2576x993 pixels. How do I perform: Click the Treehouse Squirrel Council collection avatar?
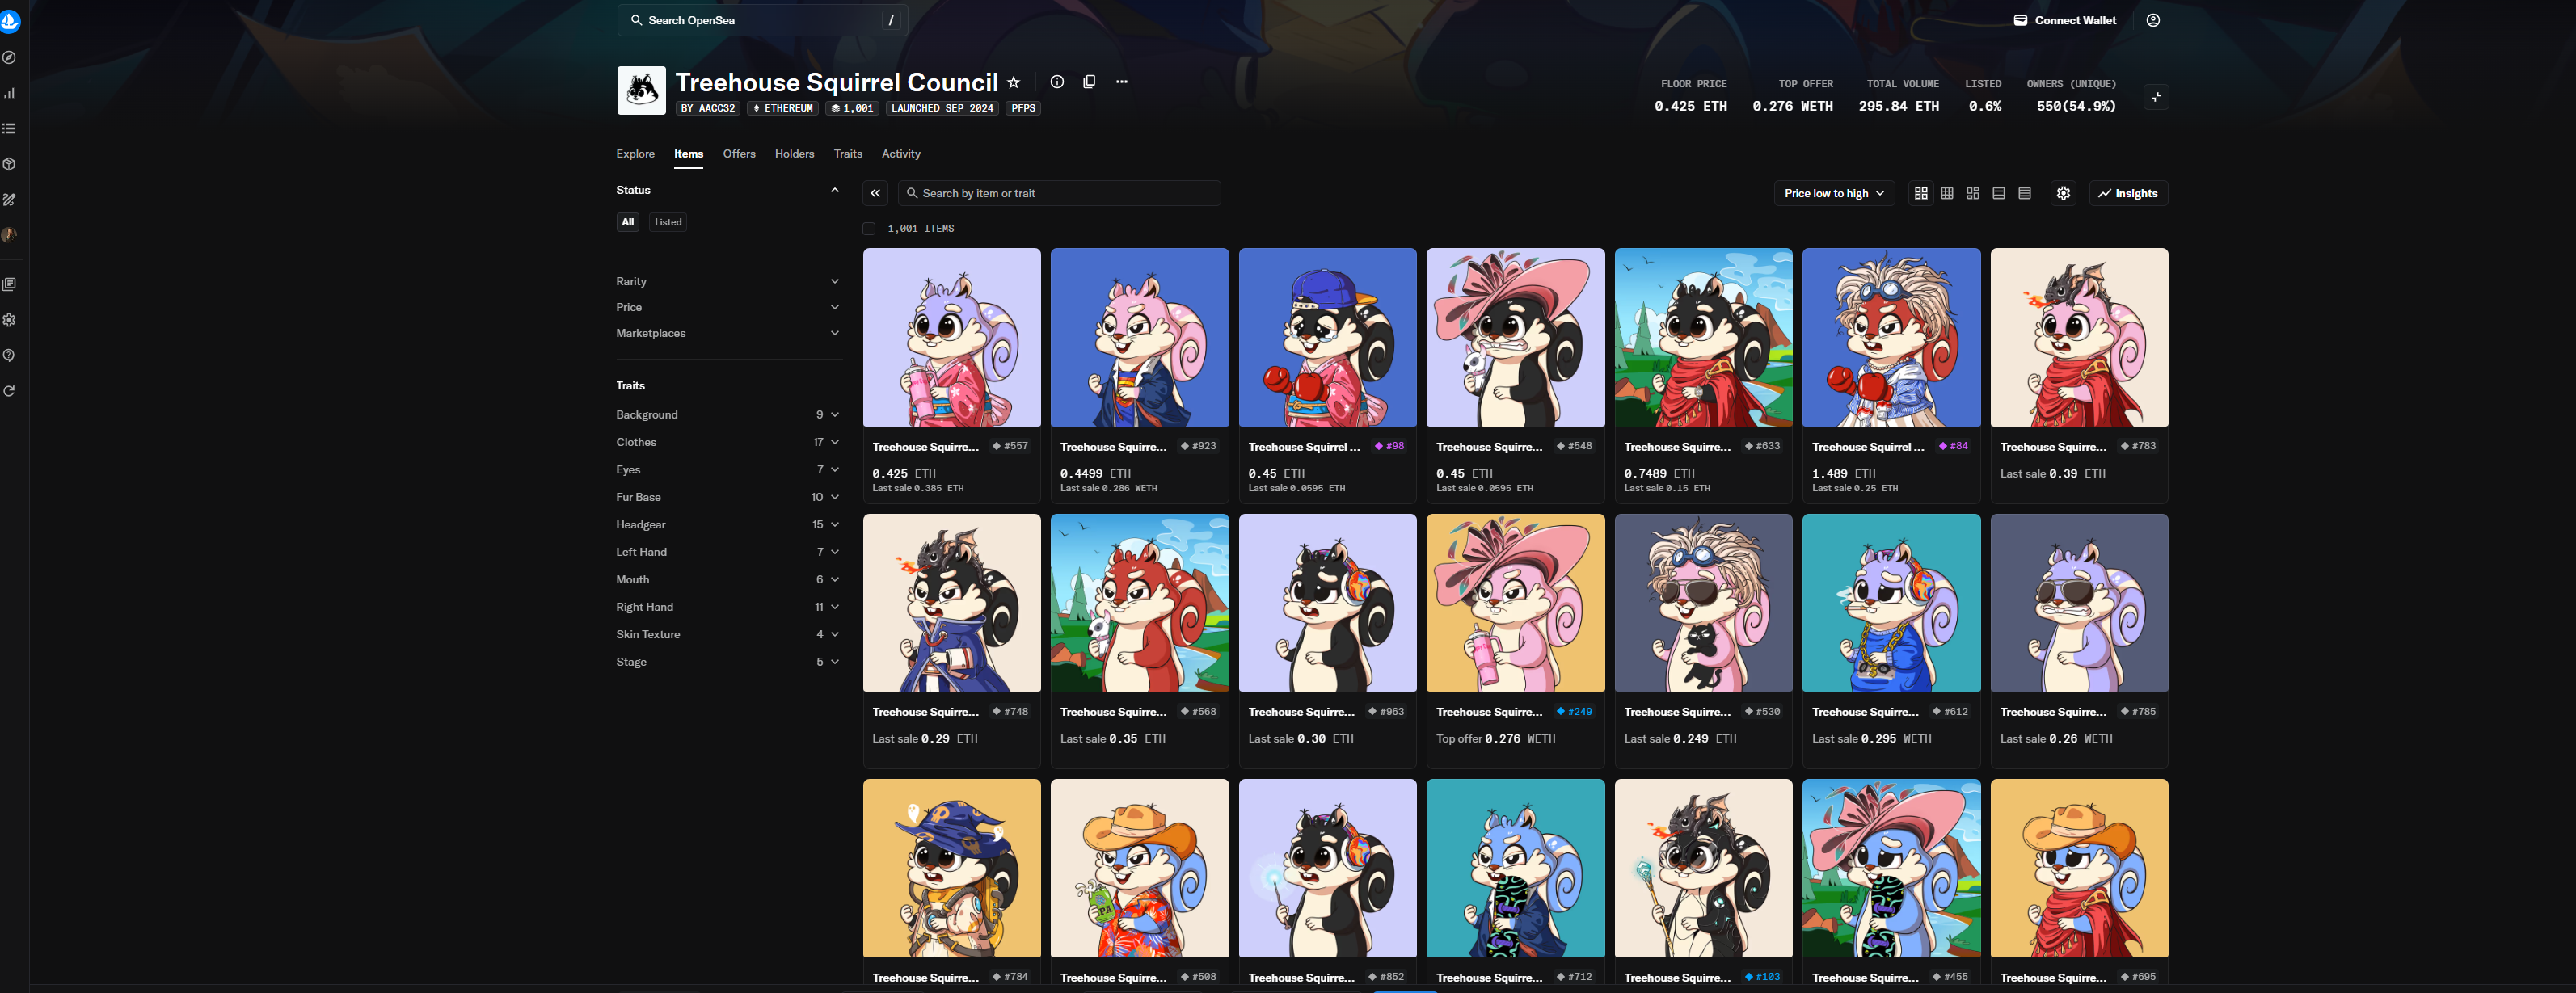click(641, 90)
